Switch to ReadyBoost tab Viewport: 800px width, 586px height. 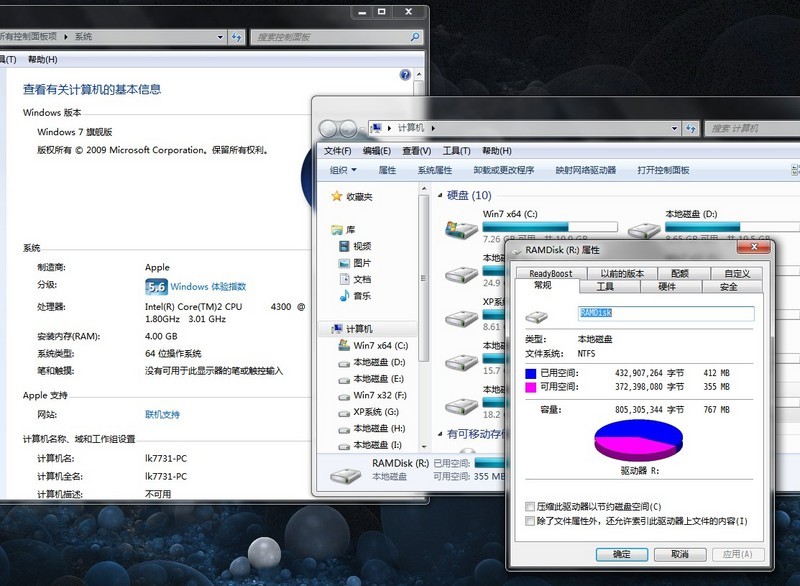click(x=551, y=273)
